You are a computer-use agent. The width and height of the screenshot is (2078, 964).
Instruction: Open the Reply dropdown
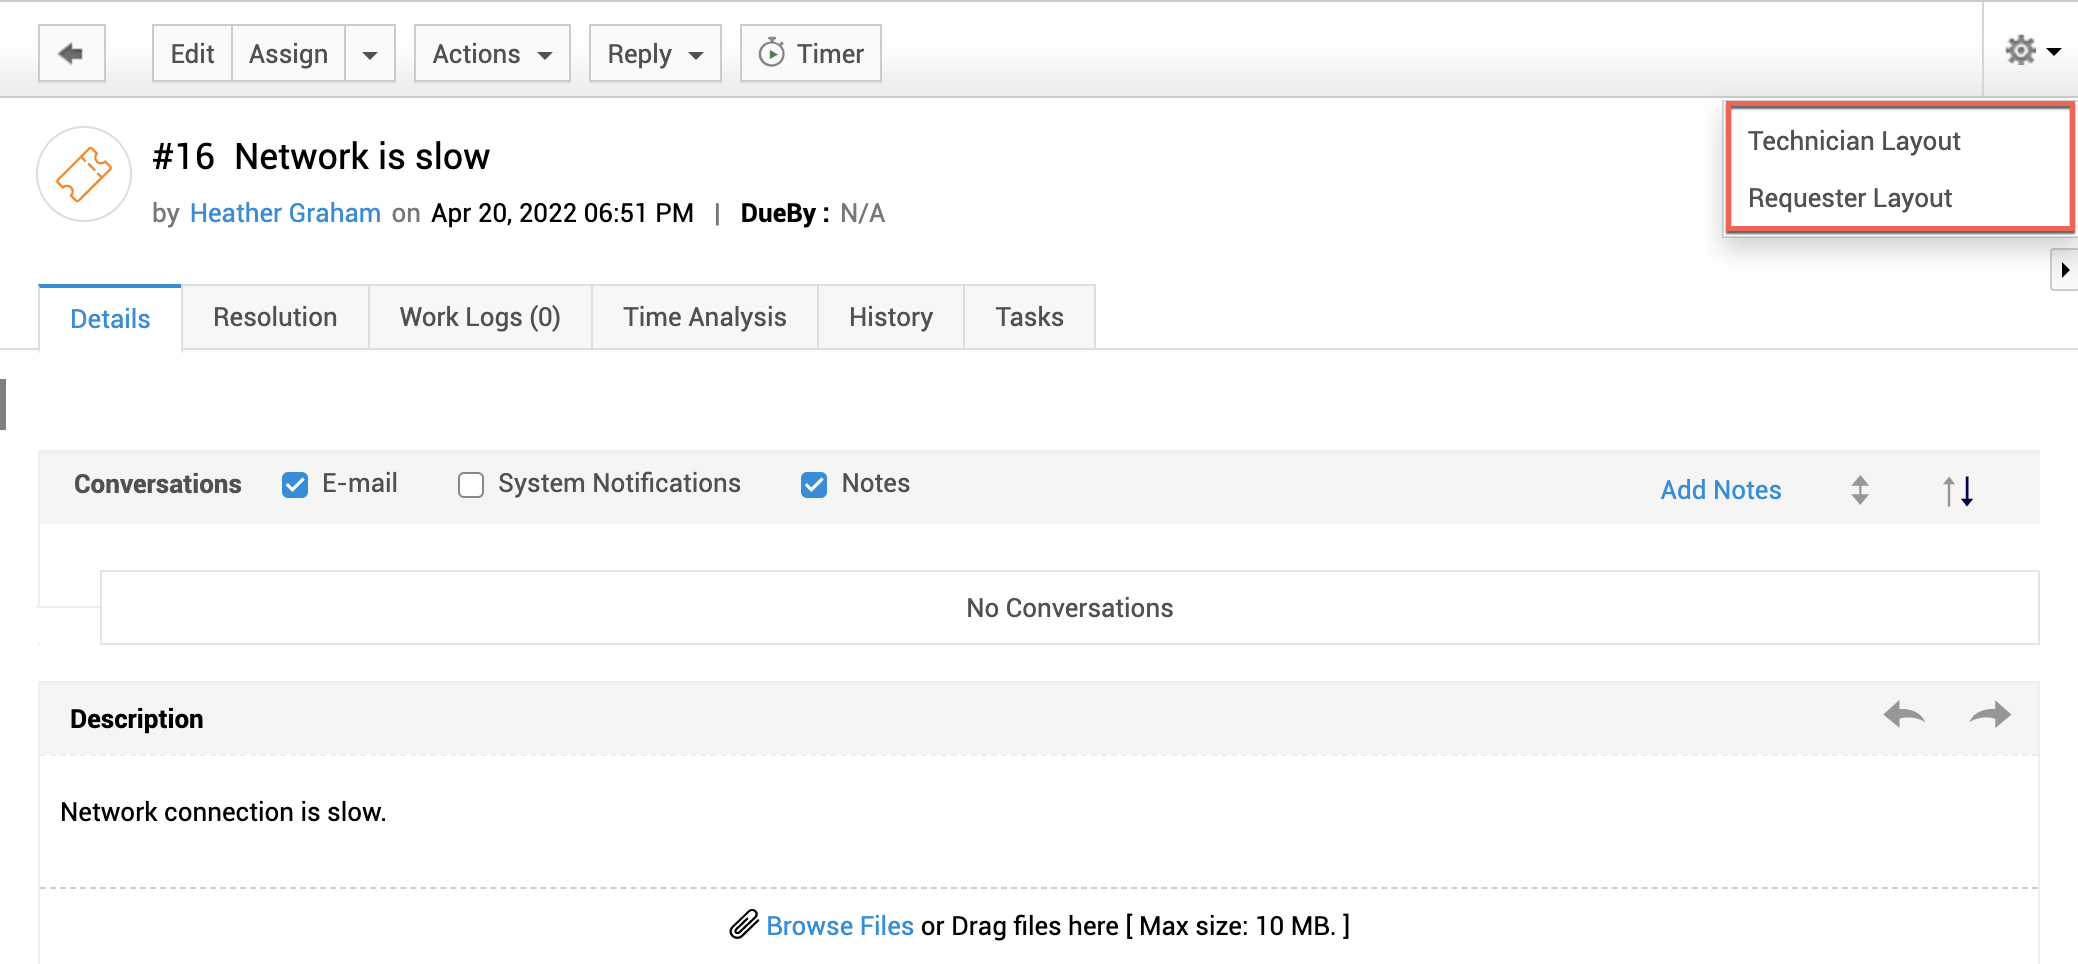point(655,54)
